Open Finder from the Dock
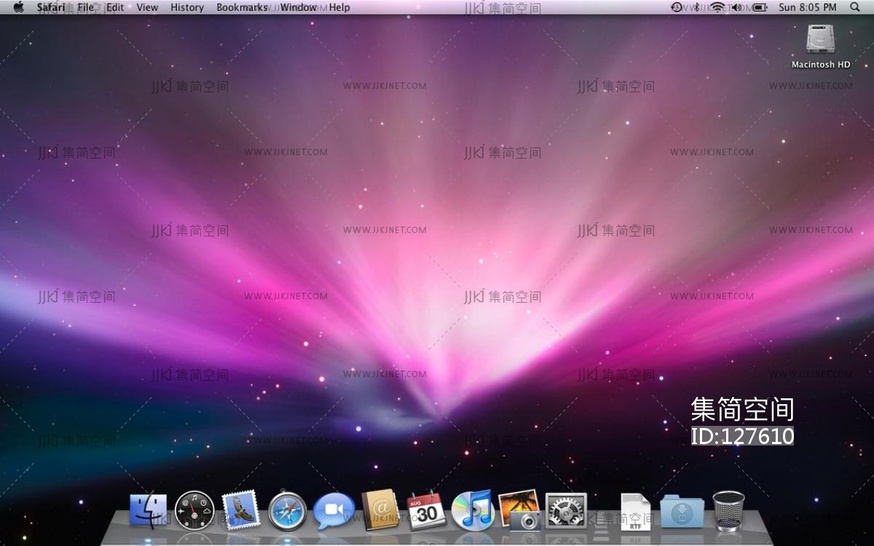 click(x=148, y=510)
